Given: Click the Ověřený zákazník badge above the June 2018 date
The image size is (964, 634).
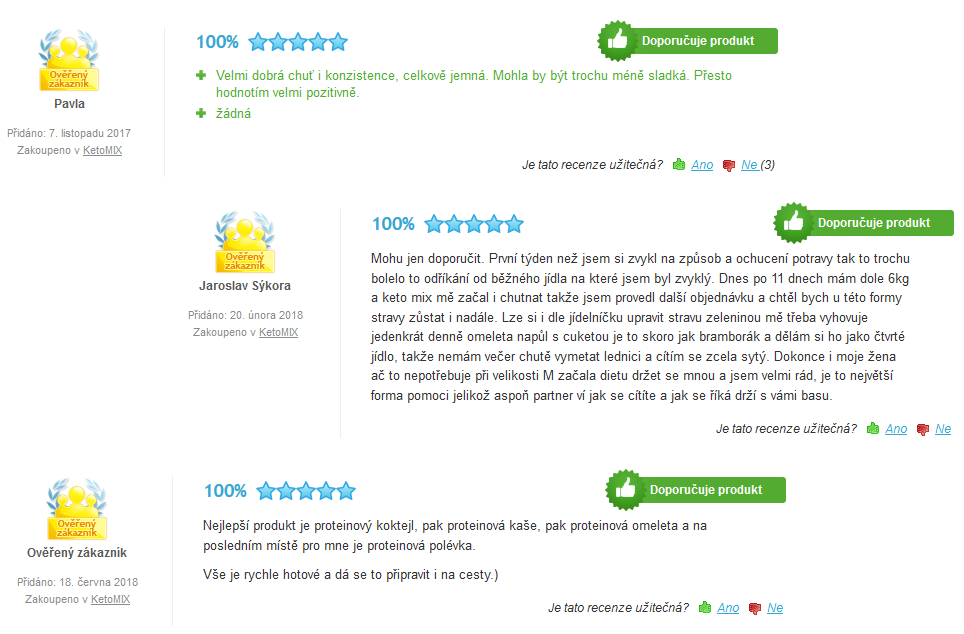Looking at the screenshot, I should click(77, 509).
